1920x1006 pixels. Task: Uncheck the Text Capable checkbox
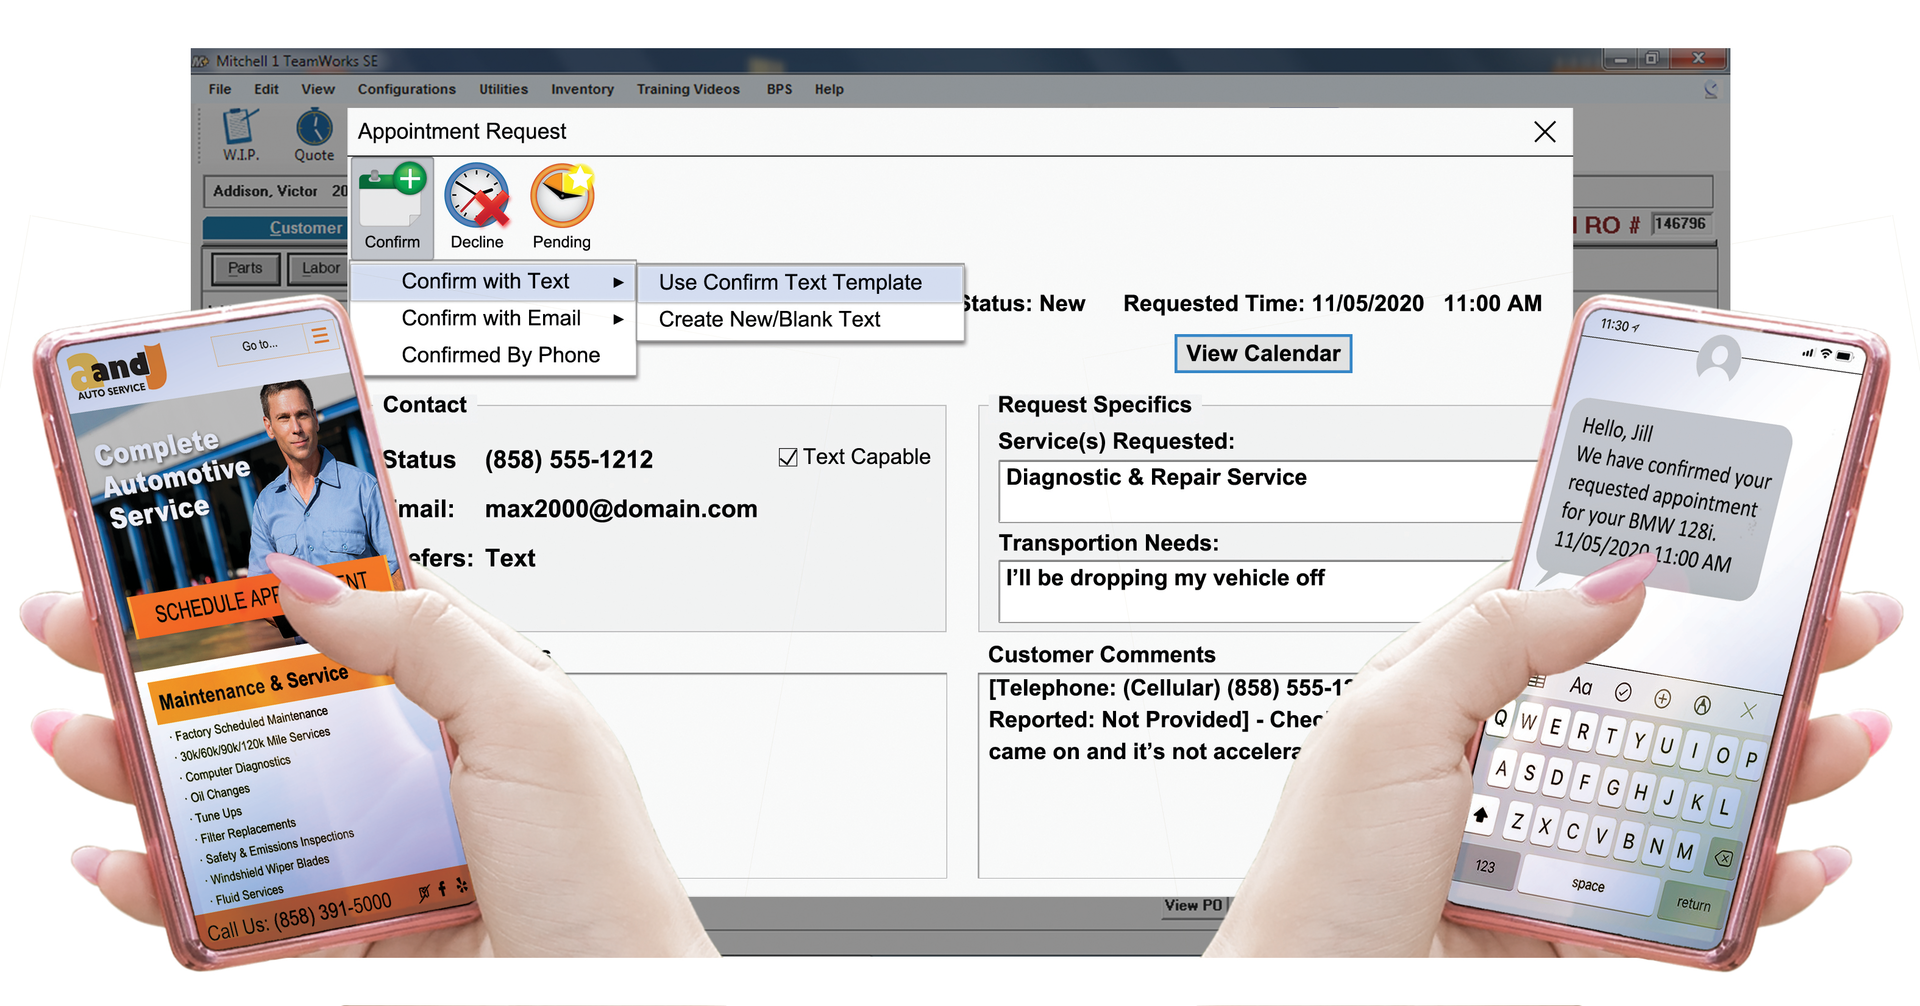788,456
